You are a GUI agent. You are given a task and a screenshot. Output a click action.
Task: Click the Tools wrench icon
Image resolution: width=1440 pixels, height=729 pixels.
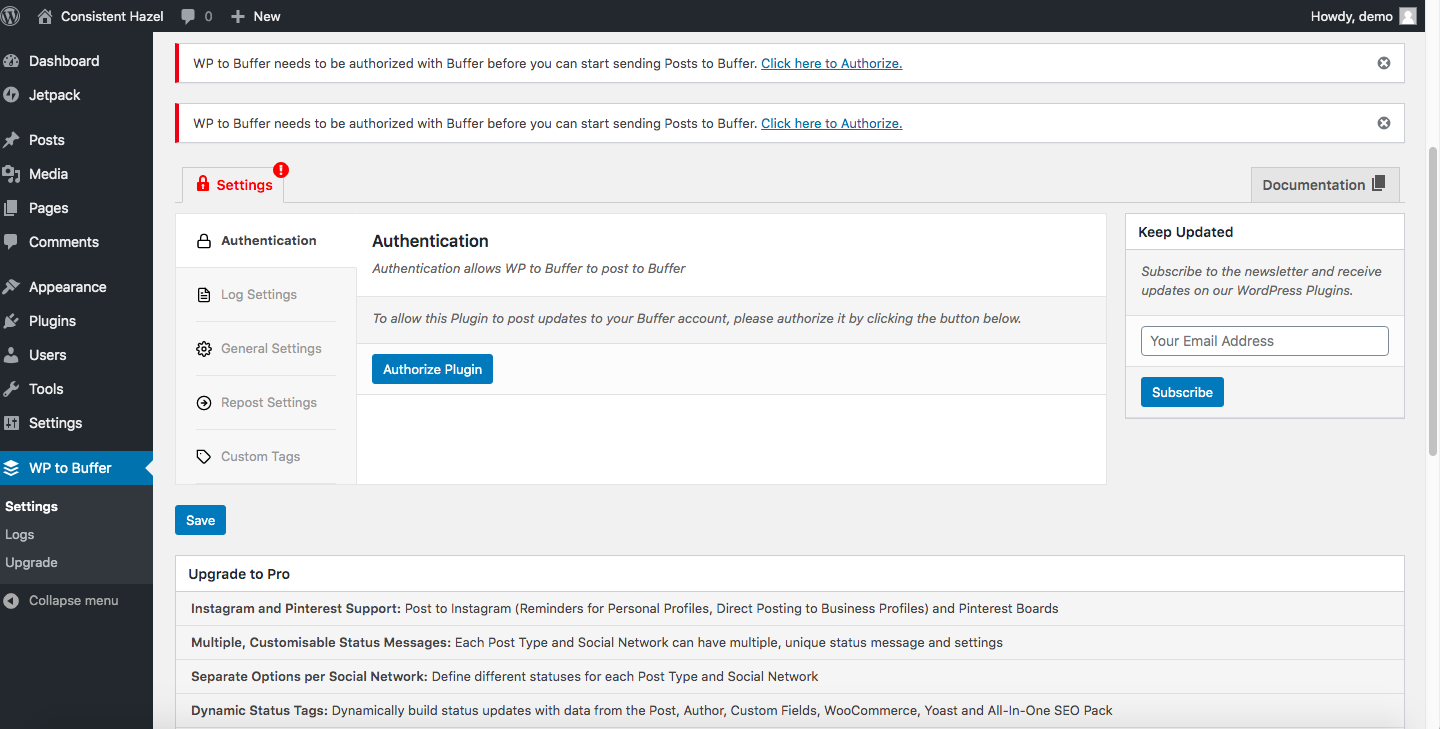(11, 389)
